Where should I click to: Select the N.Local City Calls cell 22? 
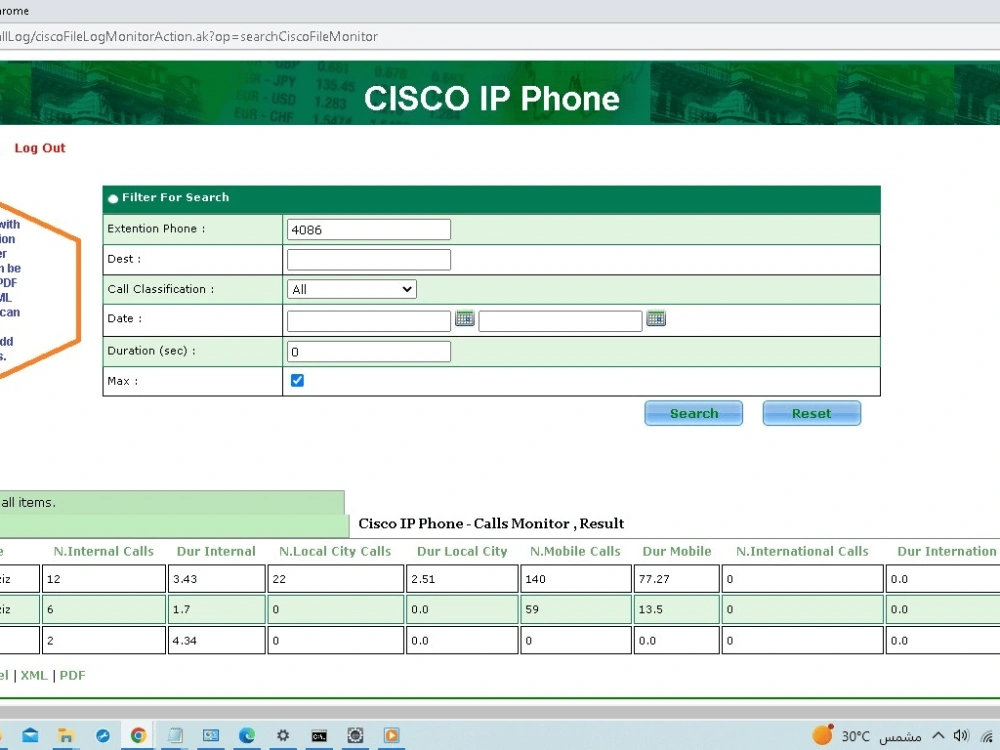click(x=335, y=578)
